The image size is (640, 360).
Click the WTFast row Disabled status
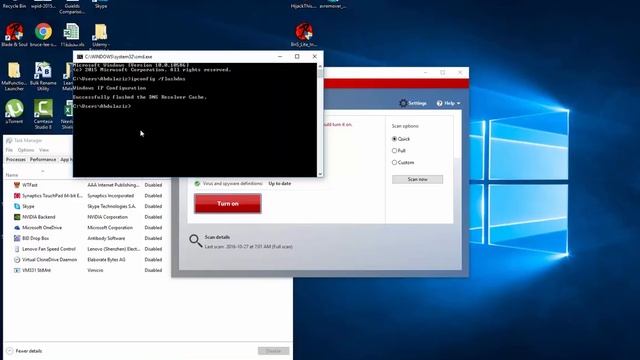153,185
